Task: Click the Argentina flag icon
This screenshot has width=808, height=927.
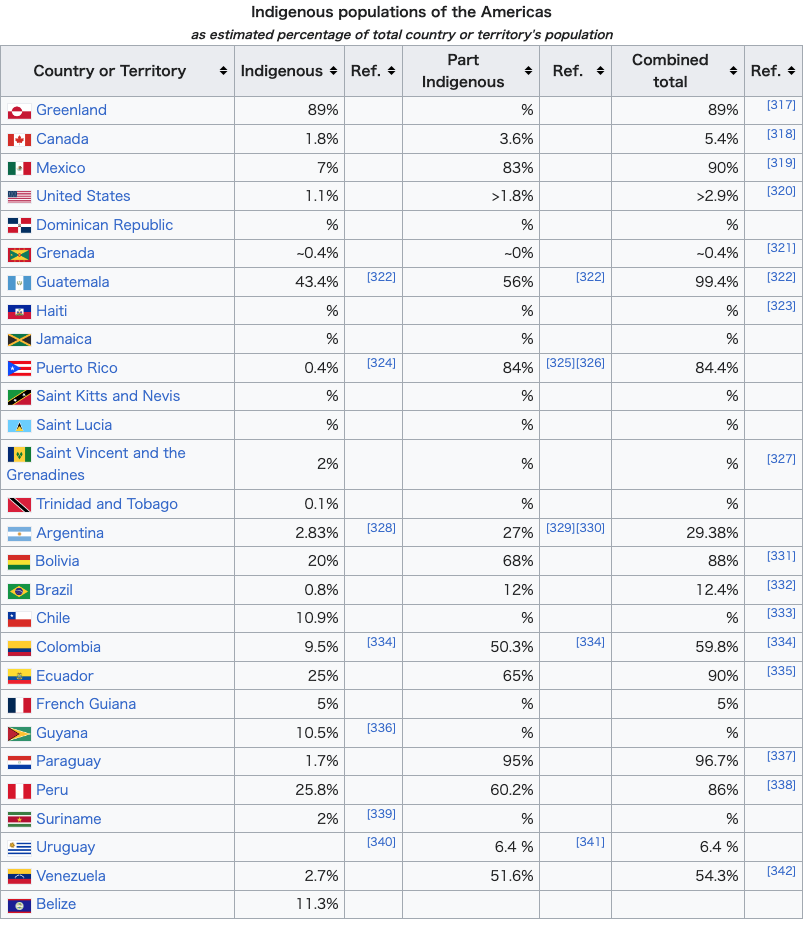Action: [19, 533]
